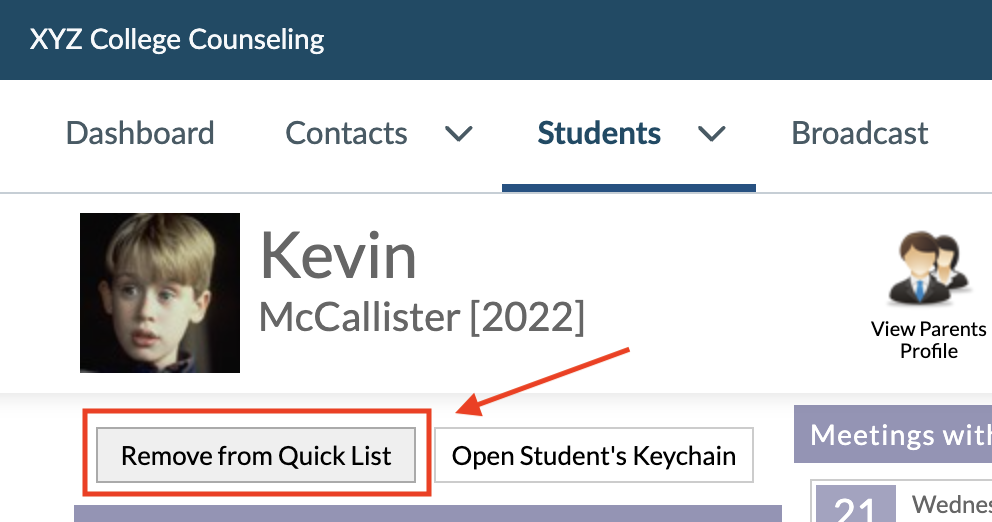Click the McCallister [2022] surname line
The width and height of the screenshot is (992, 522).
coord(422,317)
